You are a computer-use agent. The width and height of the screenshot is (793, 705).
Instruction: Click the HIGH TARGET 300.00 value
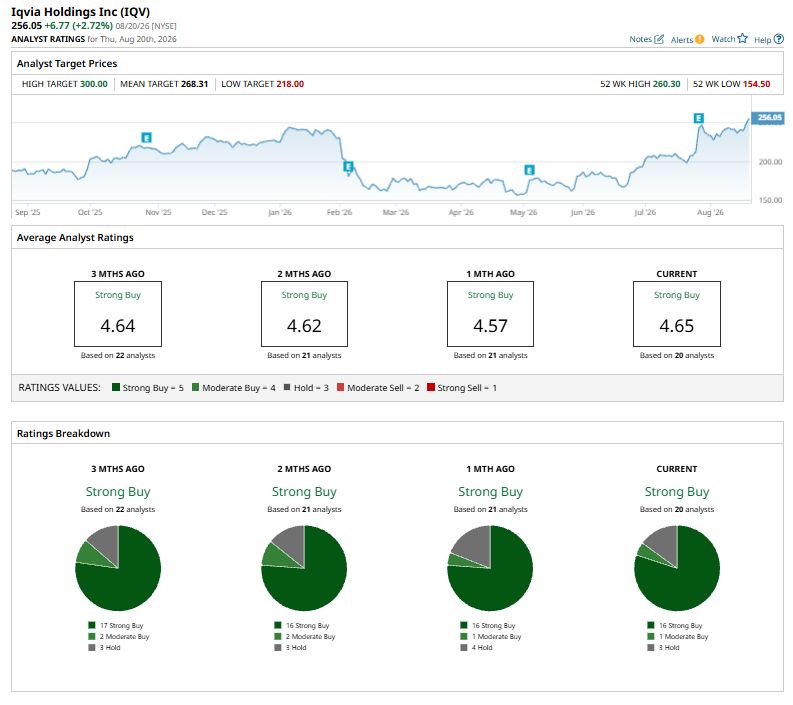click(x=94, y=84)
